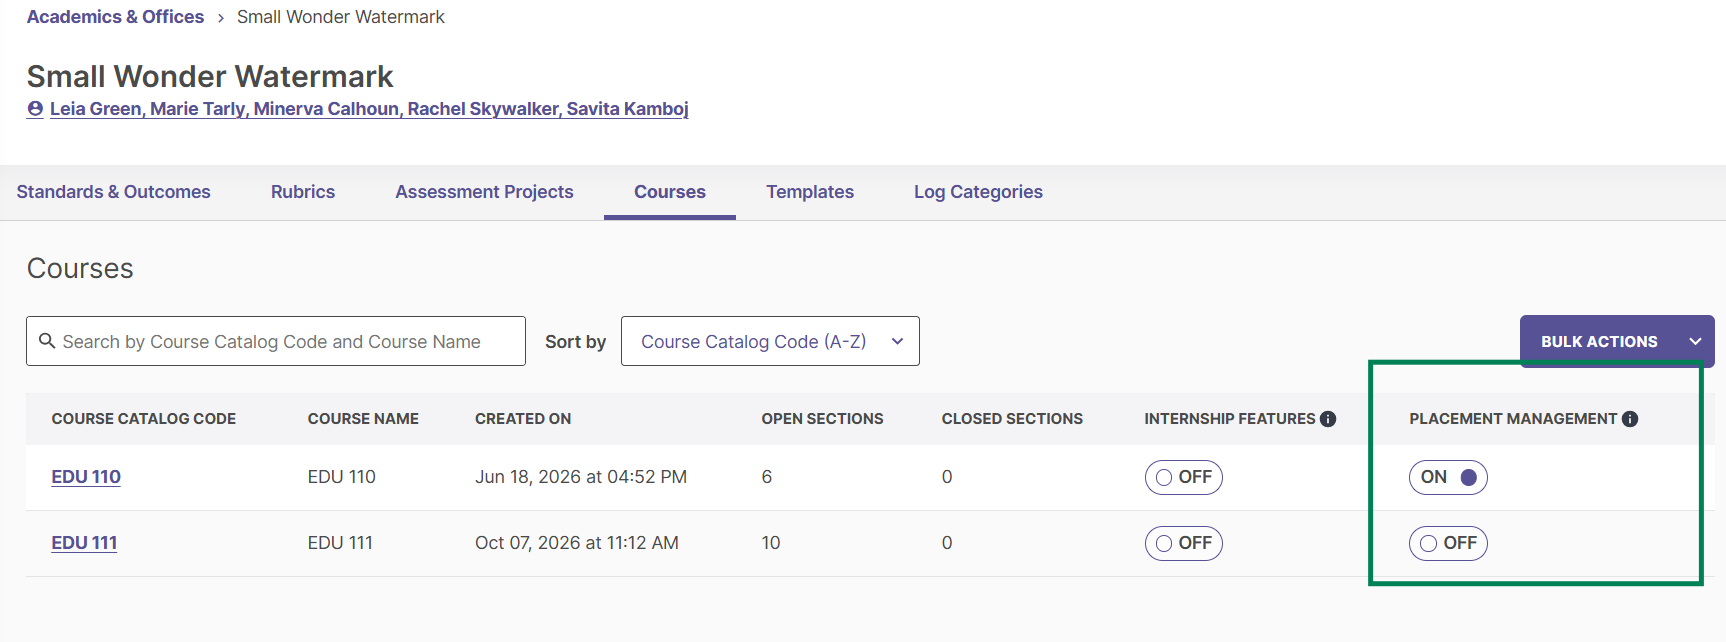Open the Sort by dropdown
The height and width of the screenshot is (642, 1726).
(x=770, y=341)
